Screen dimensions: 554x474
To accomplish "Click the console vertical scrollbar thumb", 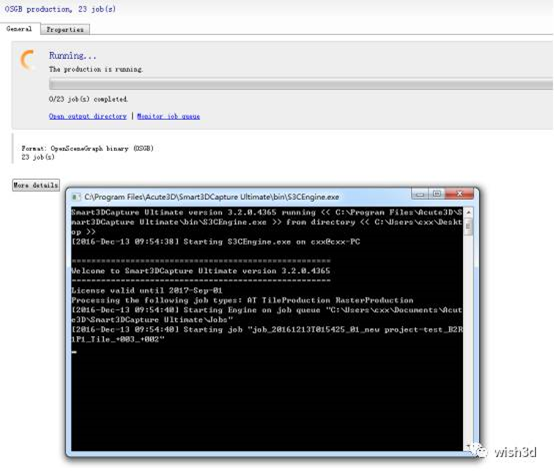I will 468,227.
